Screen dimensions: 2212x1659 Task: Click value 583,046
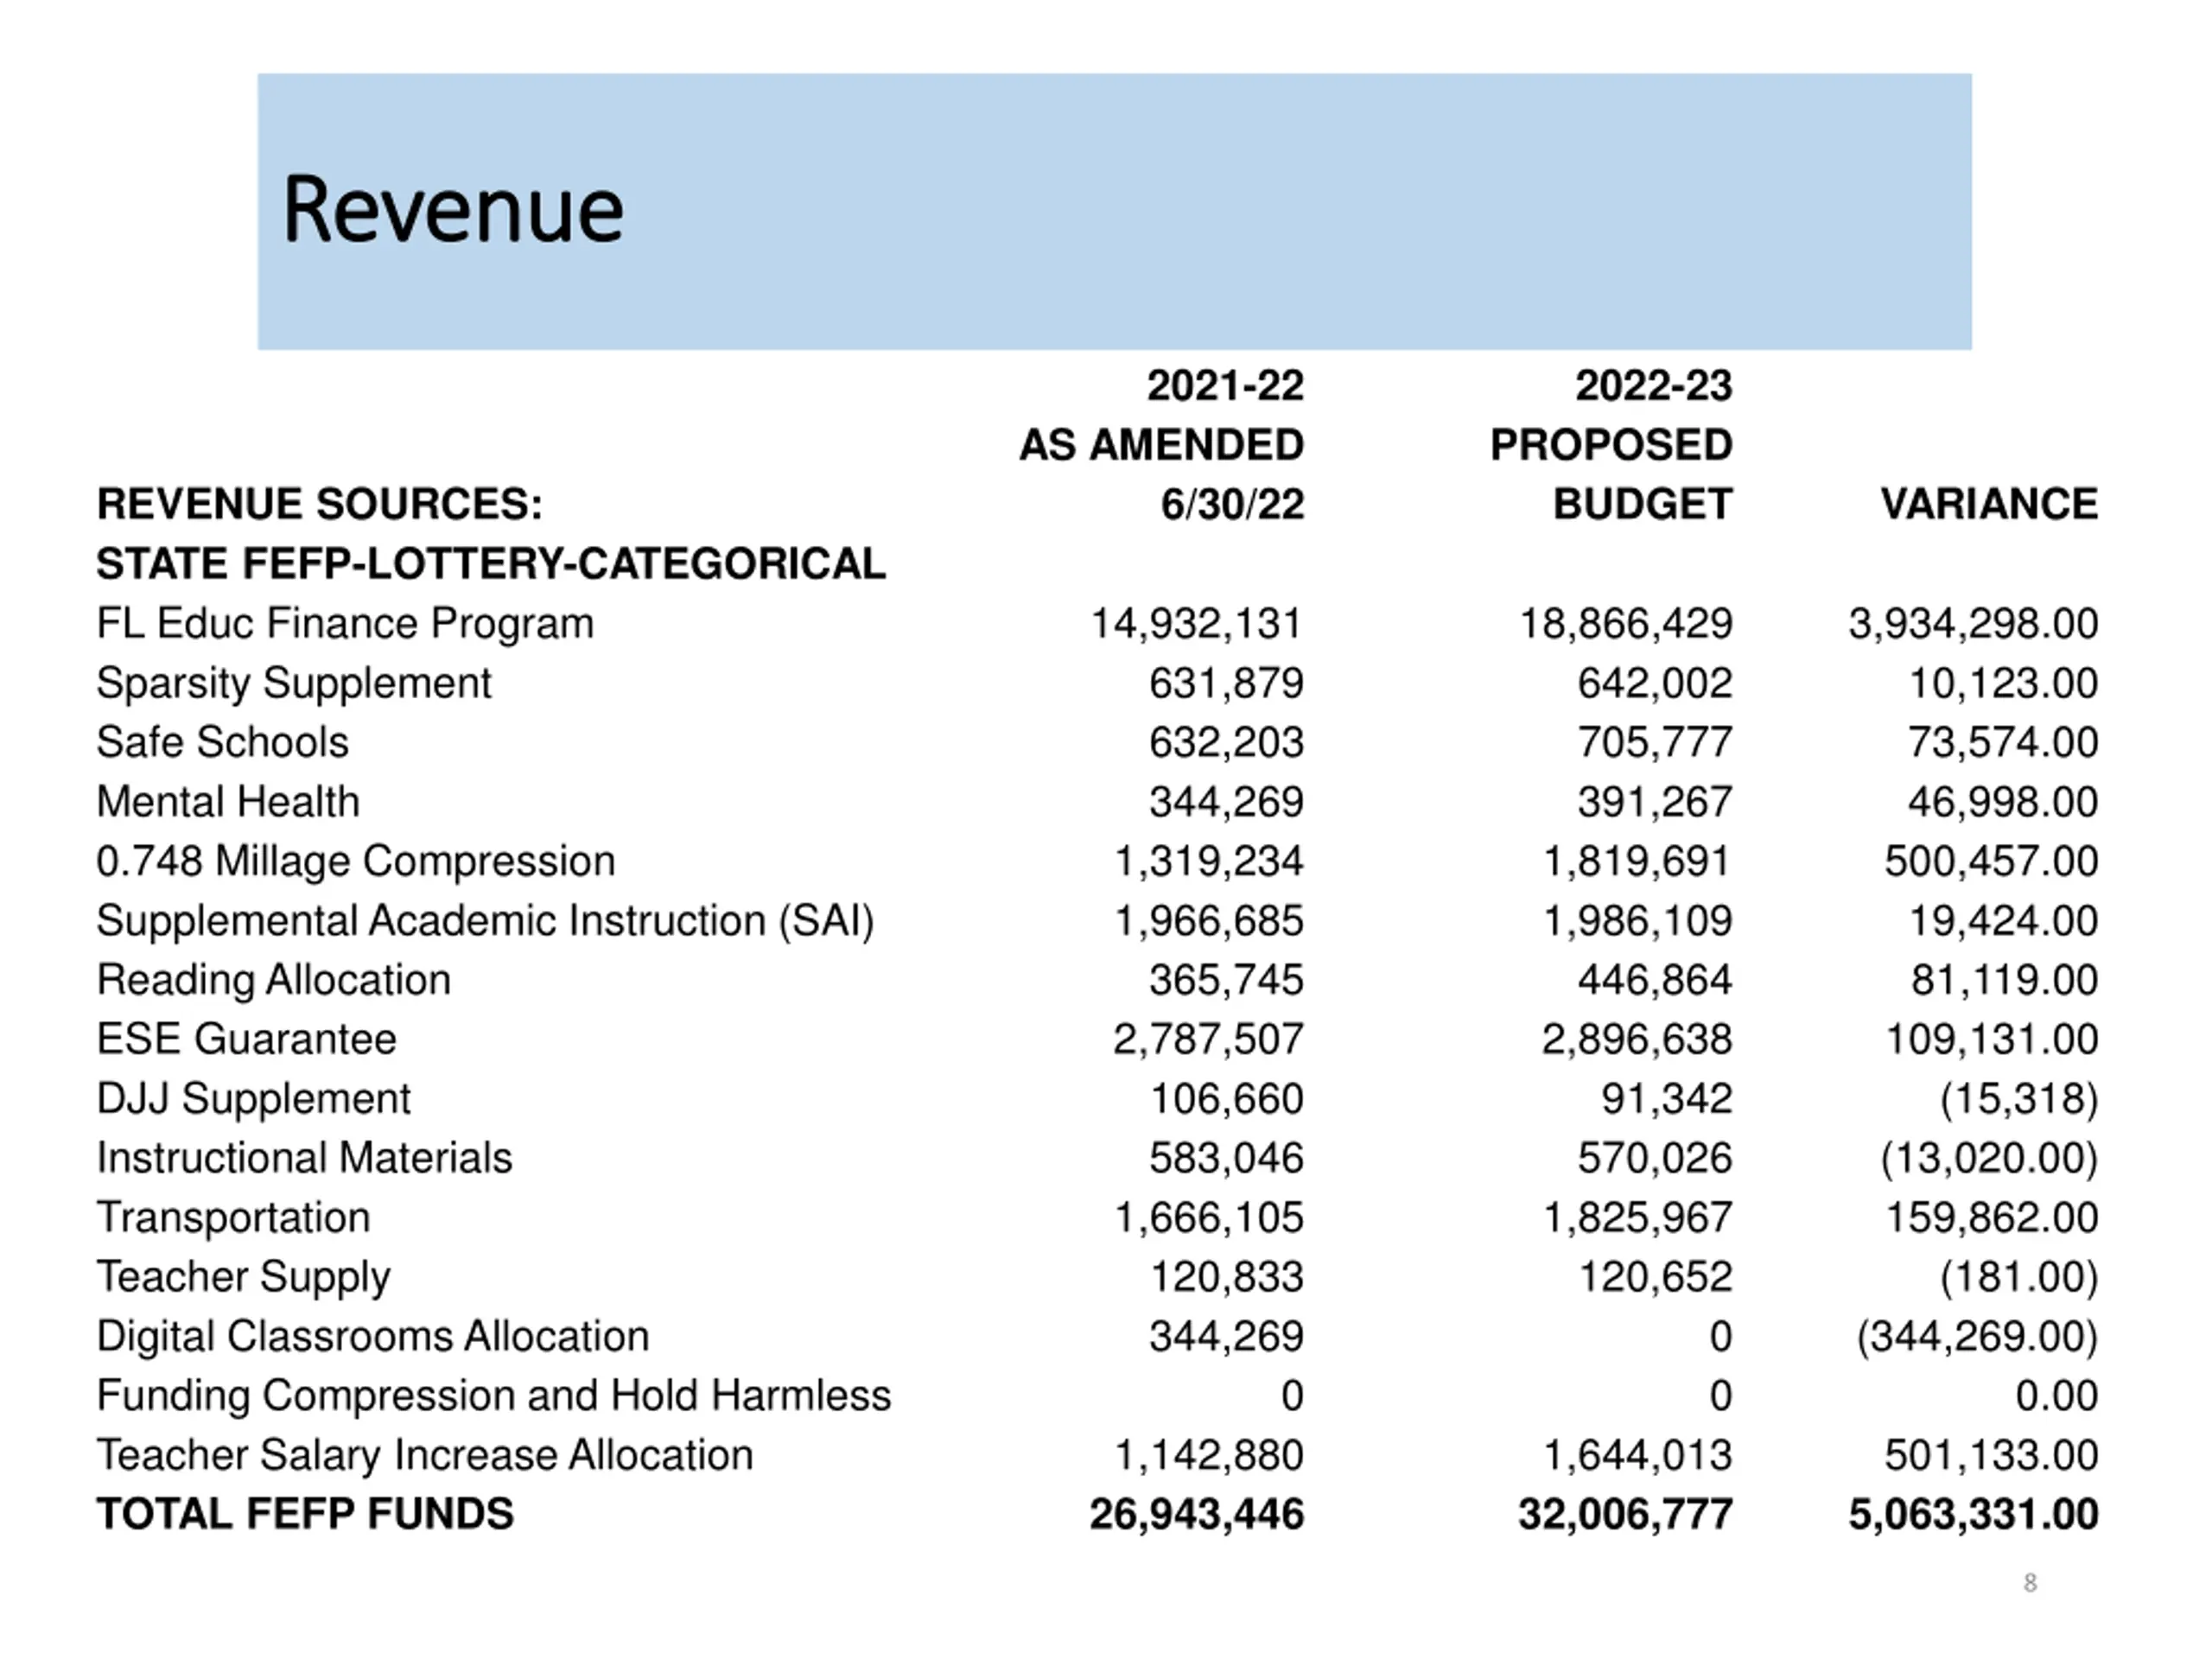click(x=1226, y=1158)
